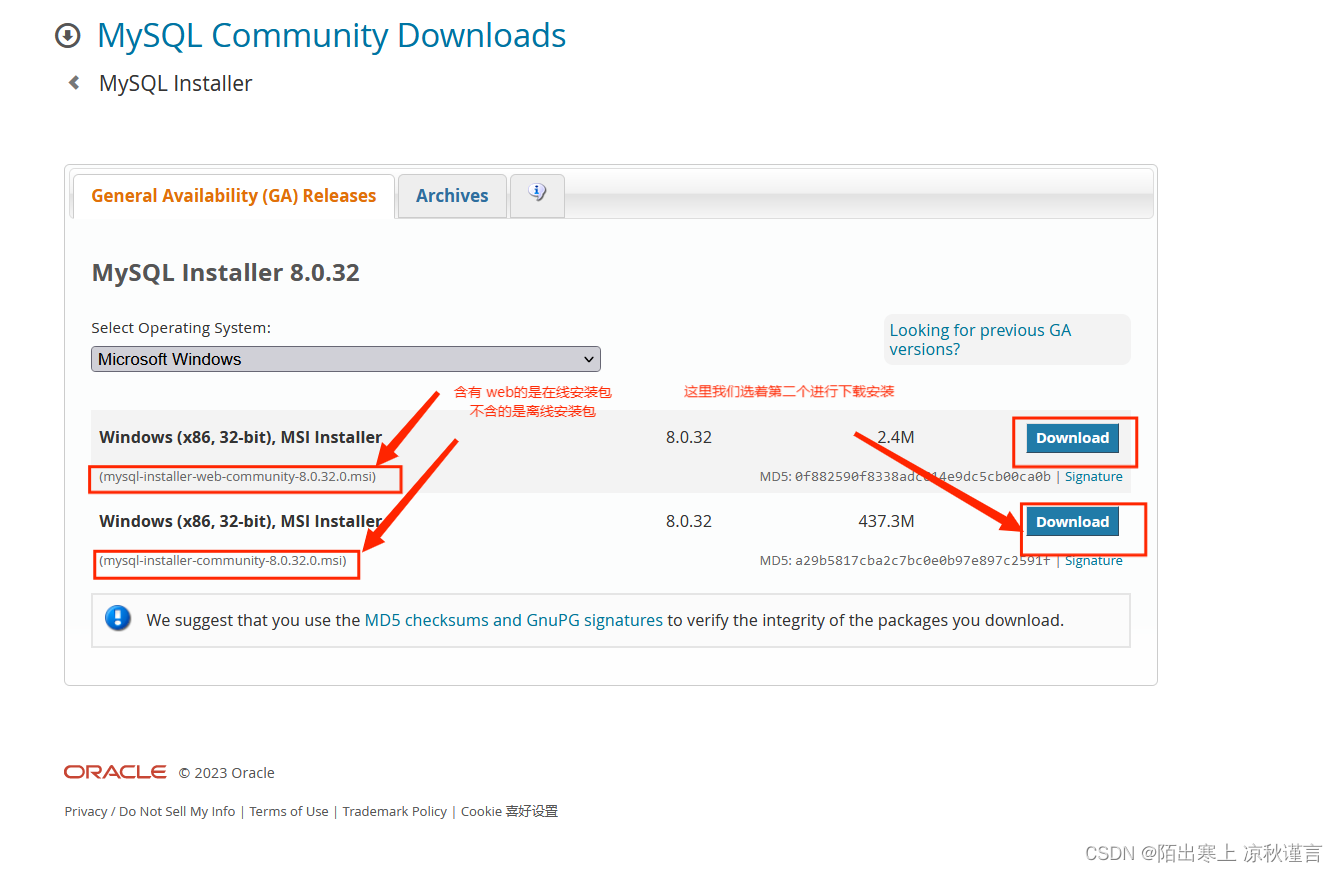The image size is (1338, 872).
Task: Select the MySQL Installer 8.0.32 heading
Action: 225,273
